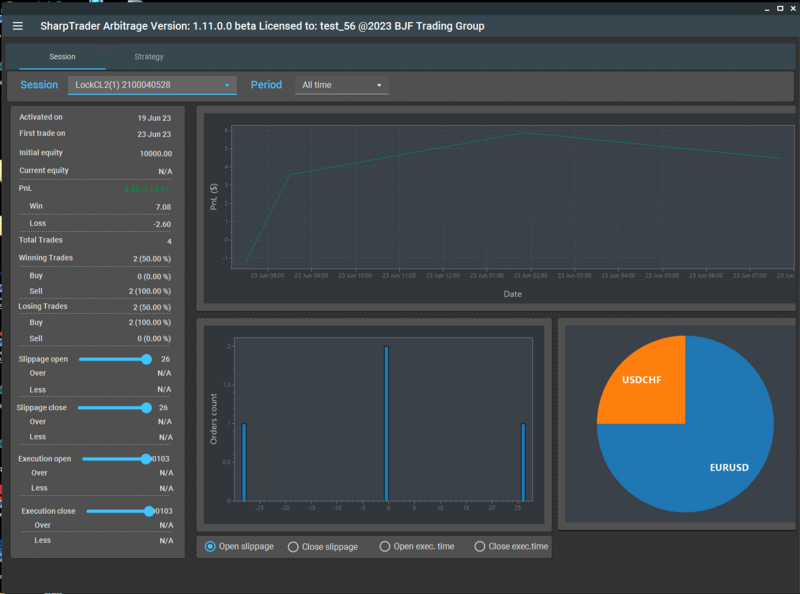This screenshot has width=800, height=594.
Task: Open the hamburger navigation menu
Action: [16, 26]
